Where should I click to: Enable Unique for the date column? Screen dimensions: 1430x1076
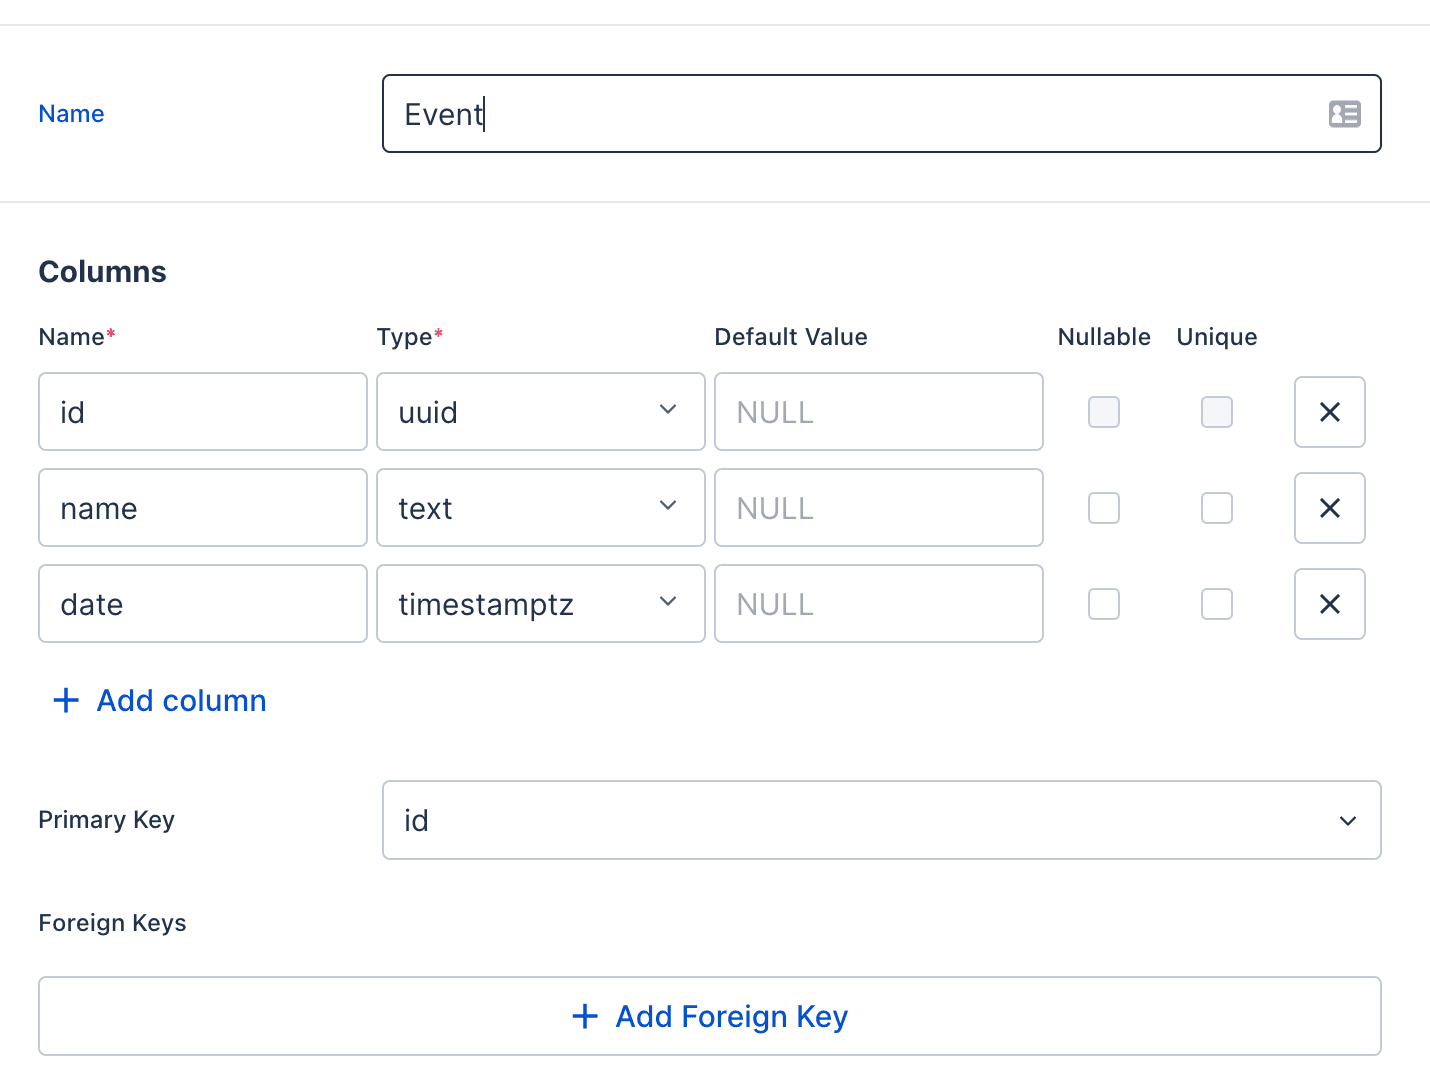(x=1216, y=604)
